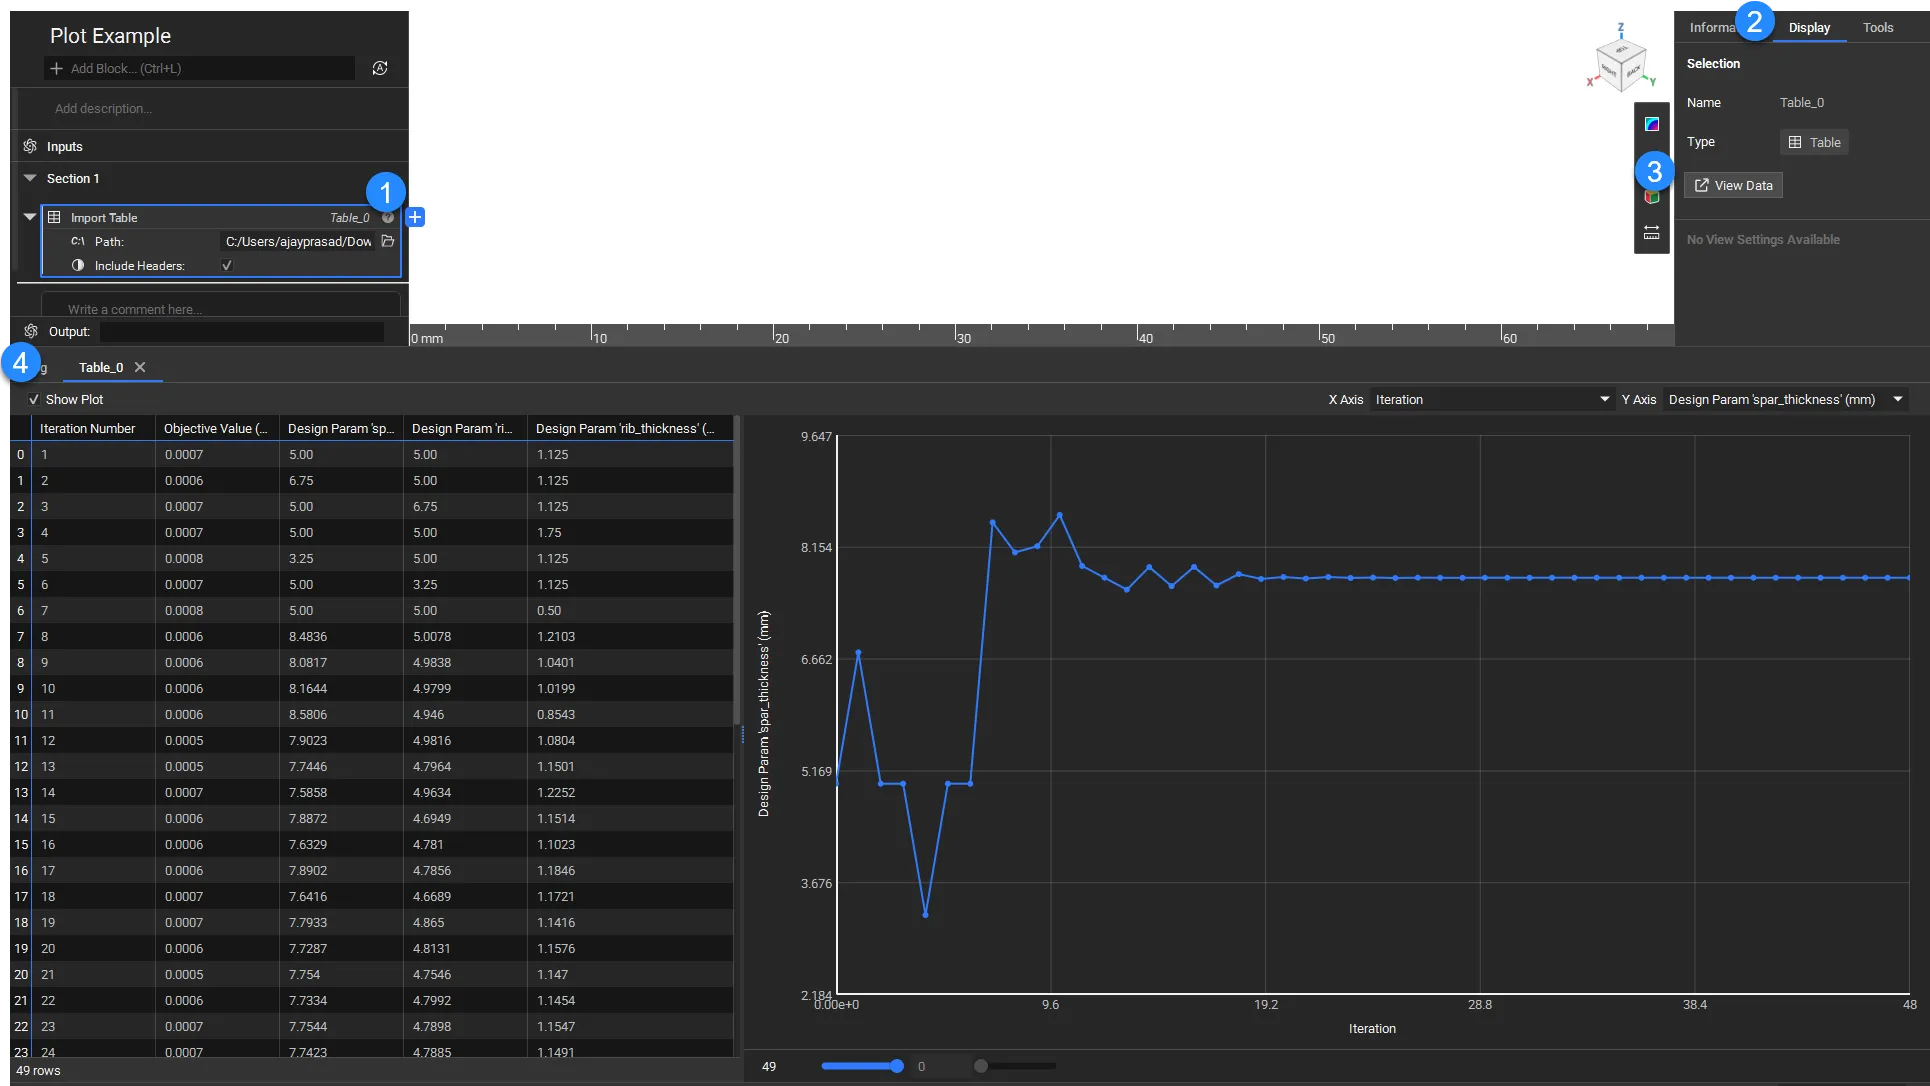Image resolution: width=1930 pixels, height=1086 pixels.
Task: Close the Table_0 tab
Action: coord(140,367)
